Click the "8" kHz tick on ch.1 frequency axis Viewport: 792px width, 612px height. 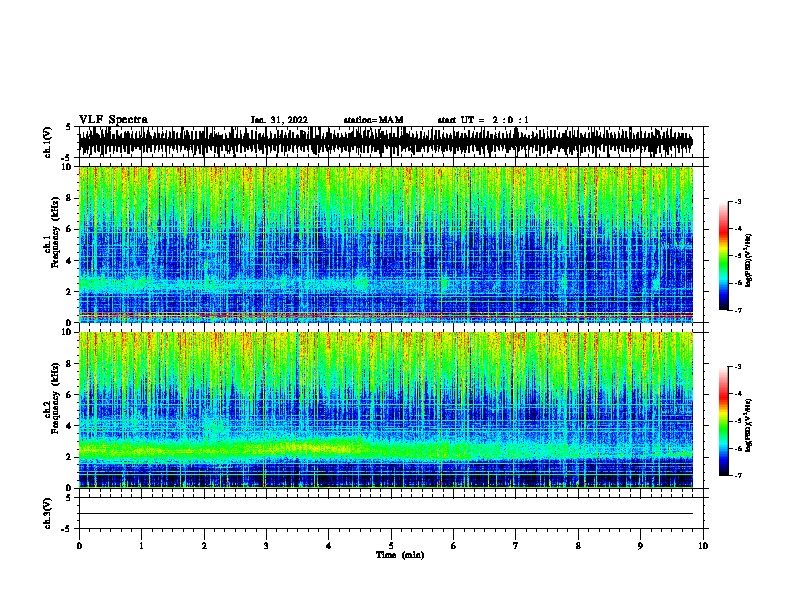(x=68, y=198)
